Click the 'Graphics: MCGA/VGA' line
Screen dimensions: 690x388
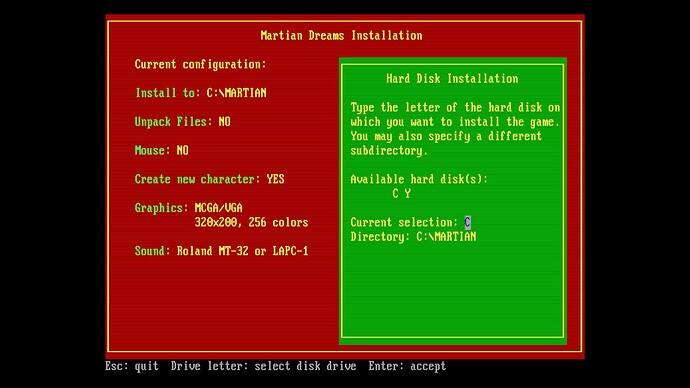pyautogui.click(x=188, y=208)
